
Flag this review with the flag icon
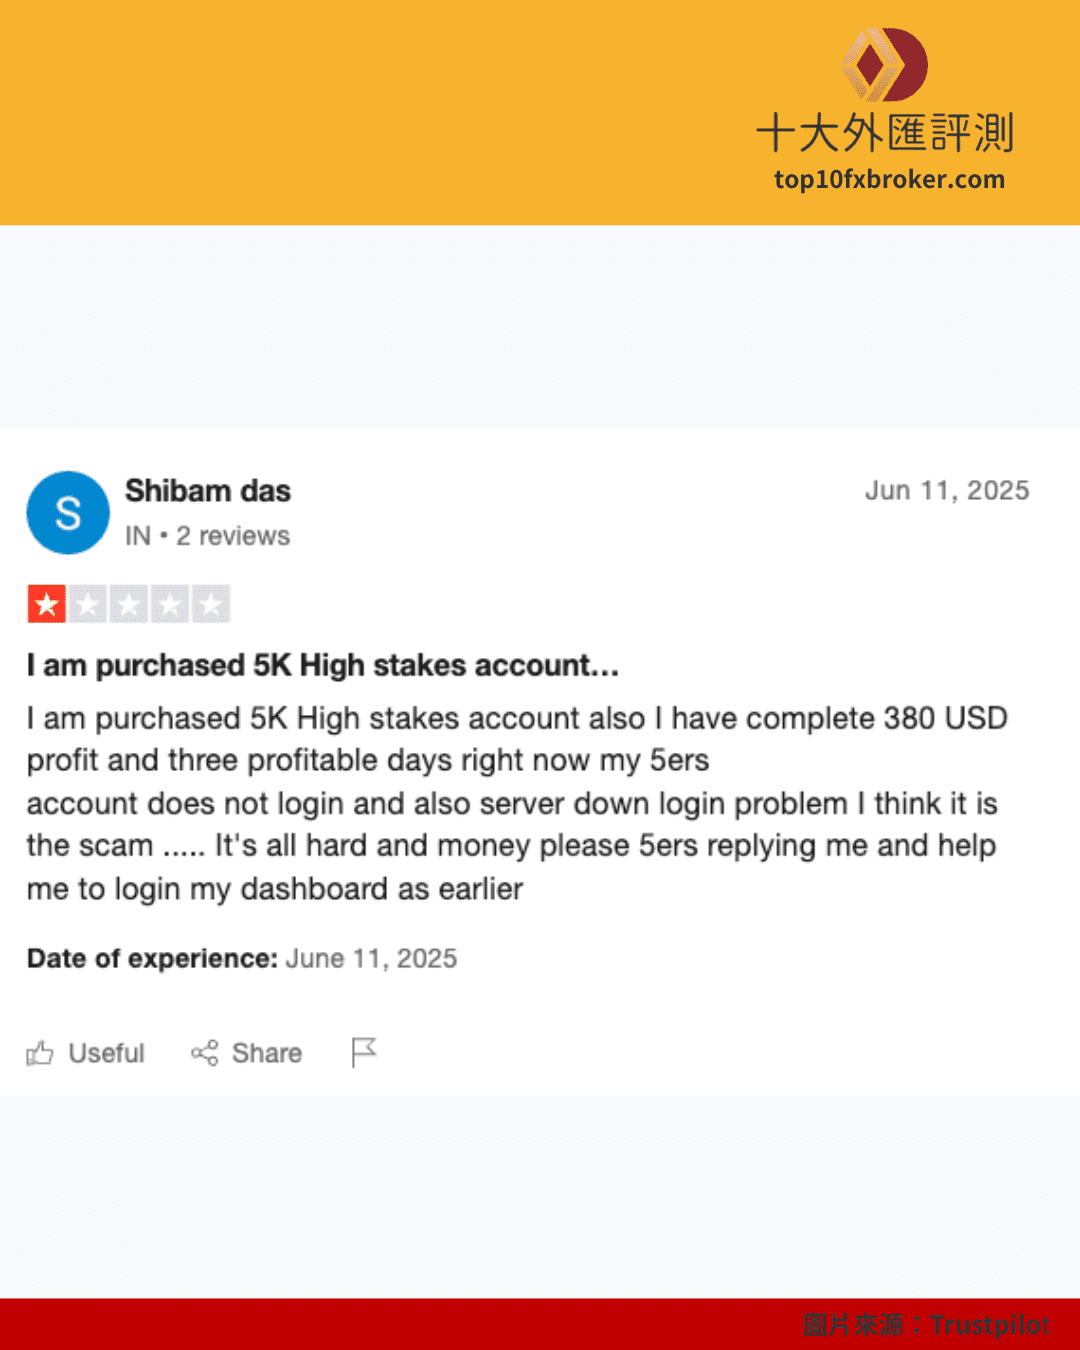point(364,1052)
